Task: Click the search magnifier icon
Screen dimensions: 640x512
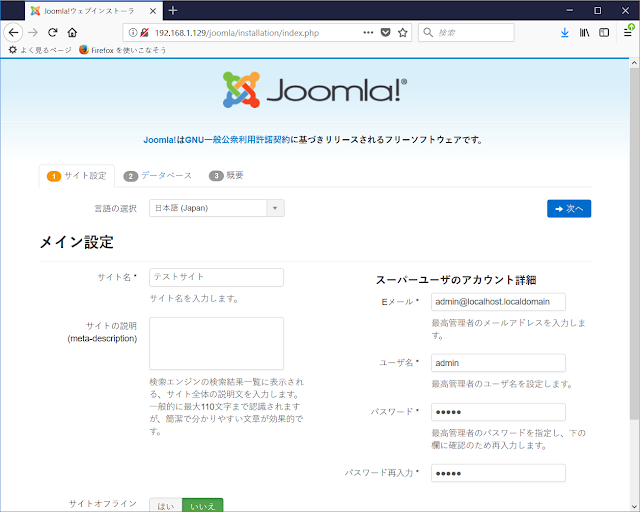Action: [428, 33]
